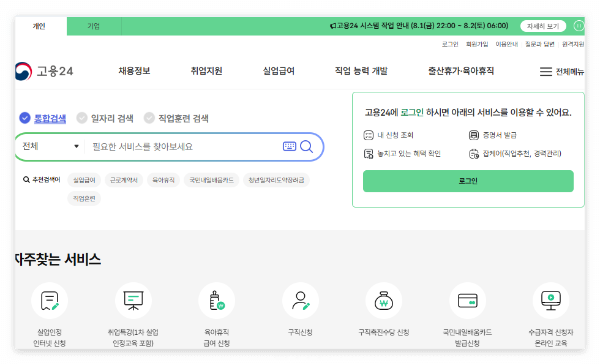Switch to the 기업 tab
600x364 pixels.
(93, 26)
